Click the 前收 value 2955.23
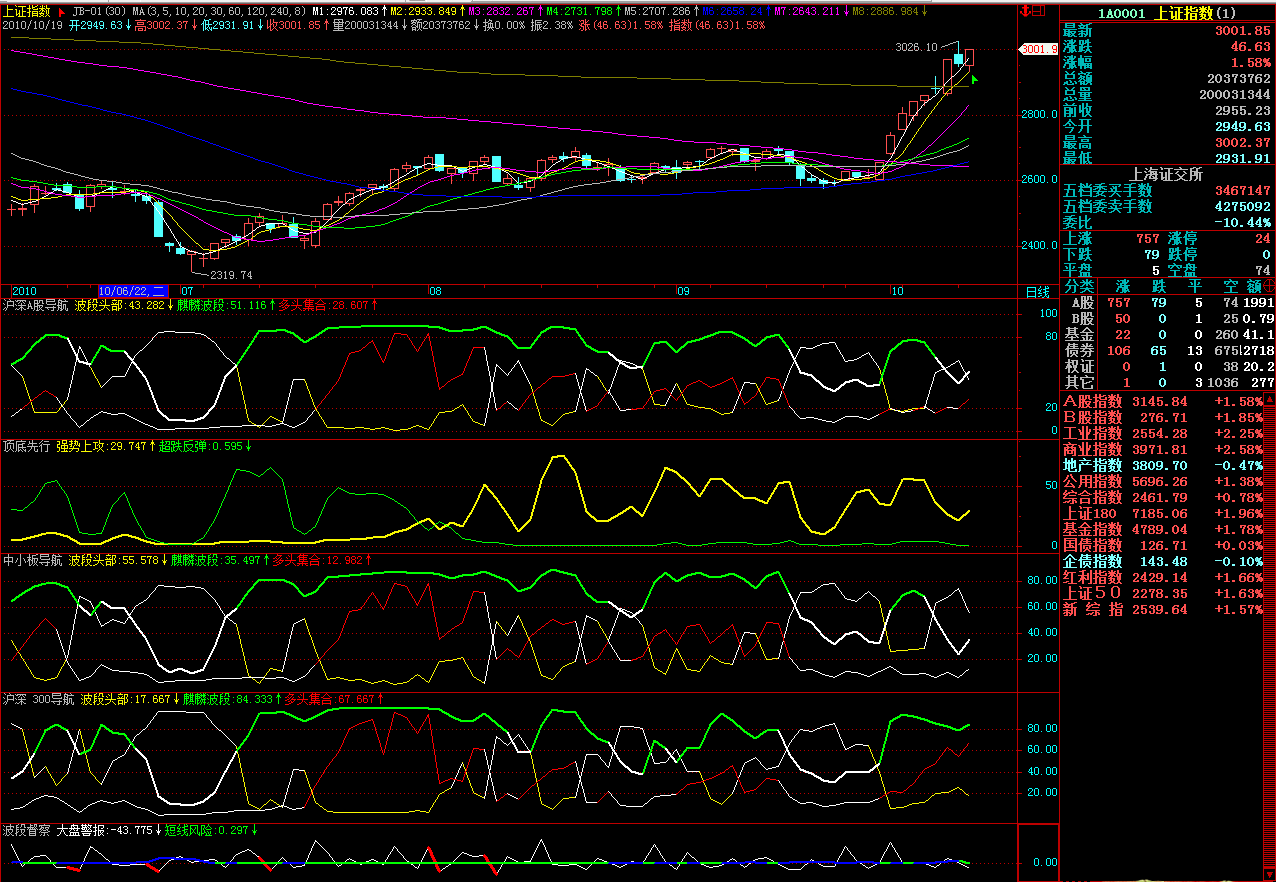This screenshot has width=1276, height=882. (x=1241, y=110)
